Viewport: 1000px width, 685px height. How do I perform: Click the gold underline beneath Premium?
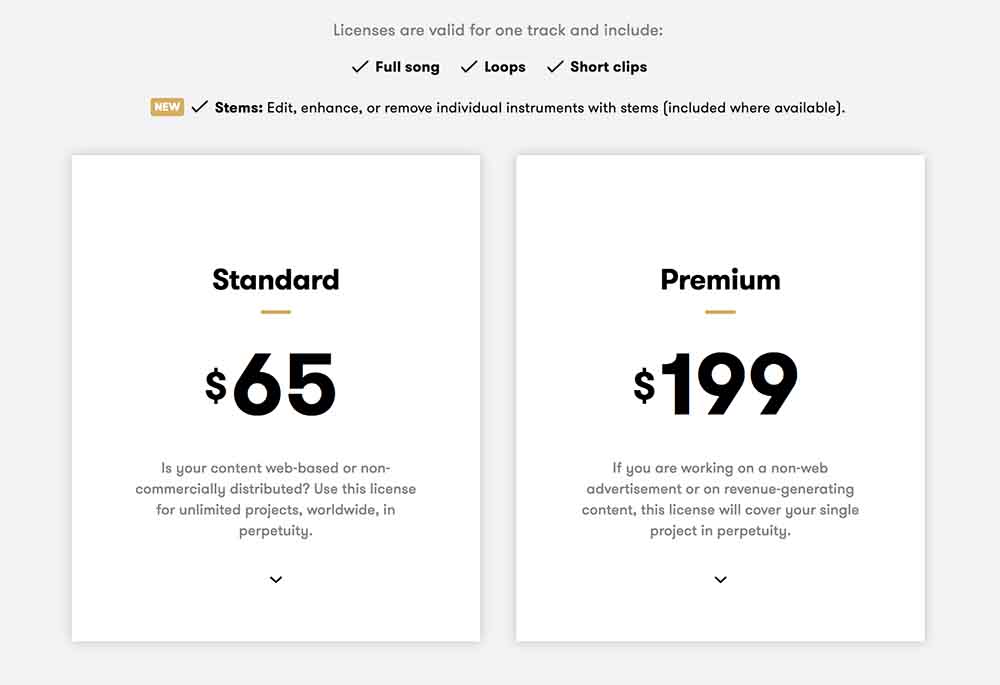pyautogui.click(x=720, y=312)
